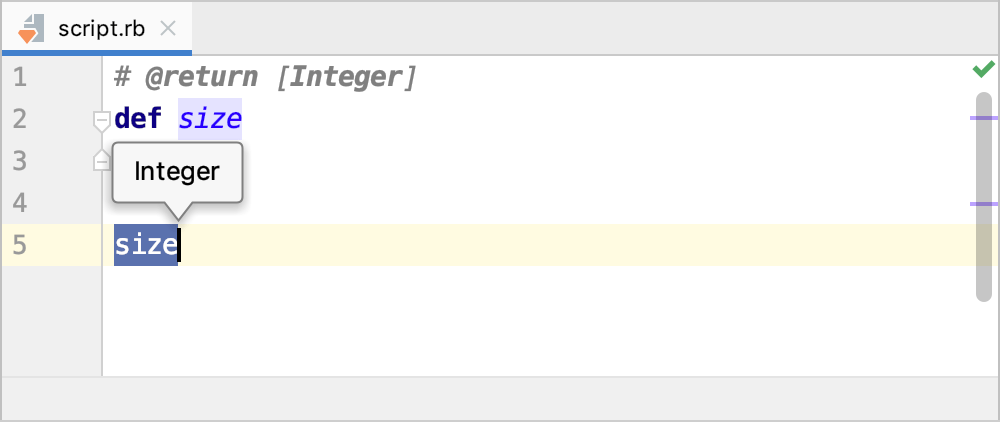Select the script.rb tab label

pyautogui.click(x=102, y=28)
